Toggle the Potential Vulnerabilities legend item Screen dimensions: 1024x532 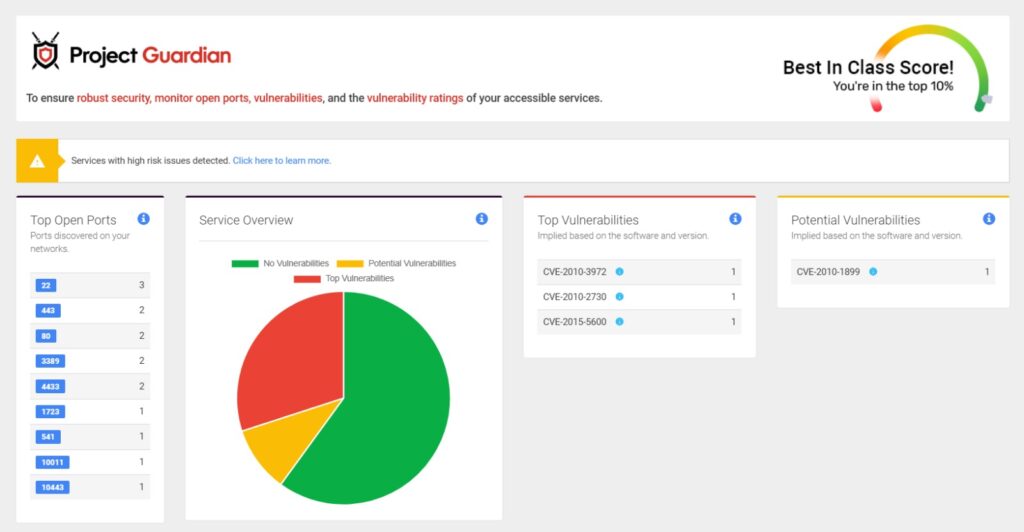[x=396, y=264]
